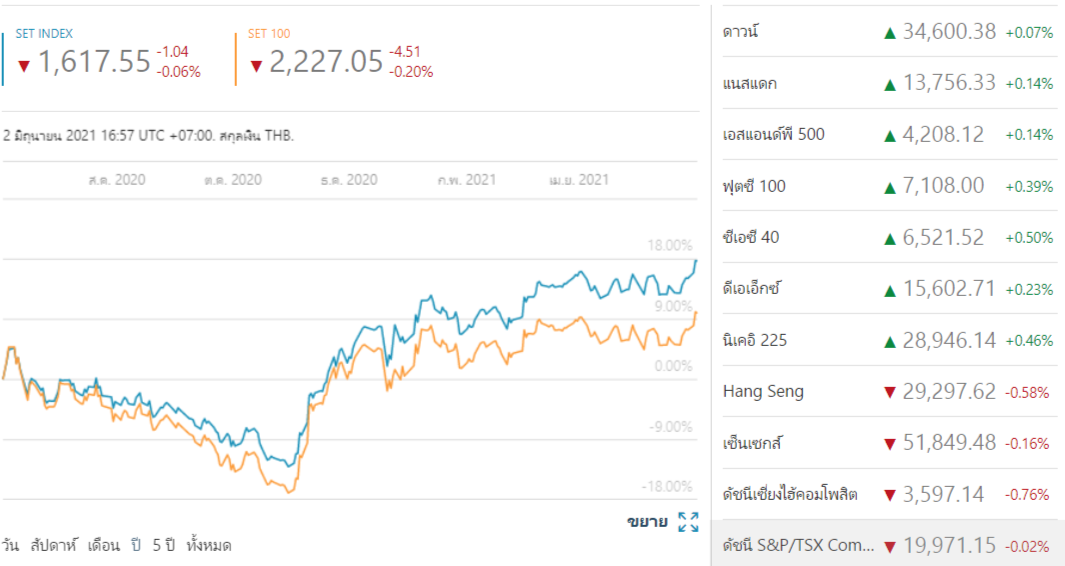Switch chart to สัปดาห์ (week) range
This screenshot has height=566, width=1065.
coord(54,546)
